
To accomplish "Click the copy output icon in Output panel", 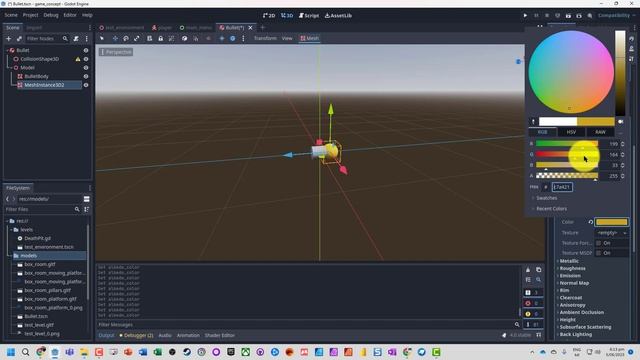I will 538,270.
